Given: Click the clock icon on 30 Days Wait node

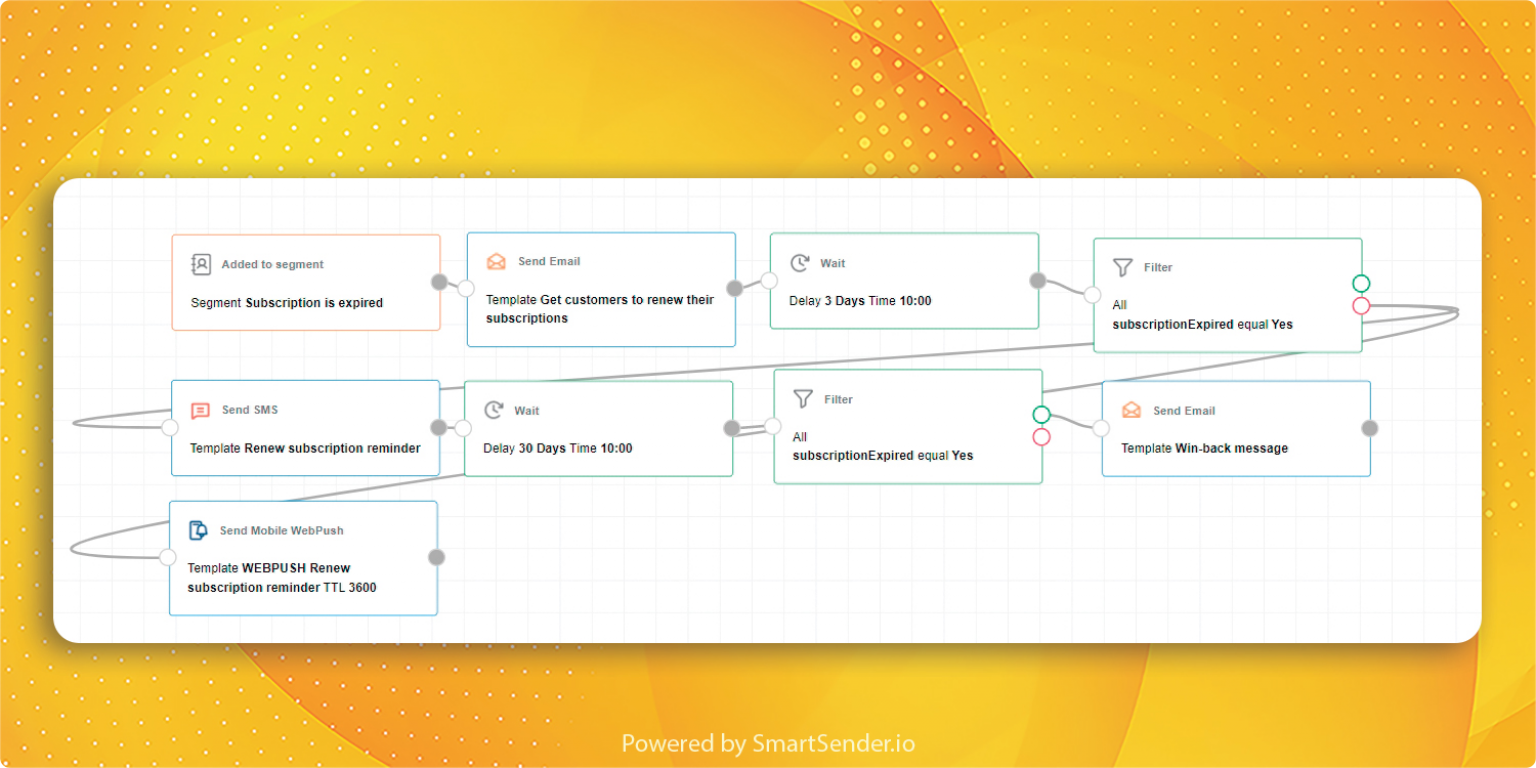Looking at the screenshot, I should (x=493, y=410).
